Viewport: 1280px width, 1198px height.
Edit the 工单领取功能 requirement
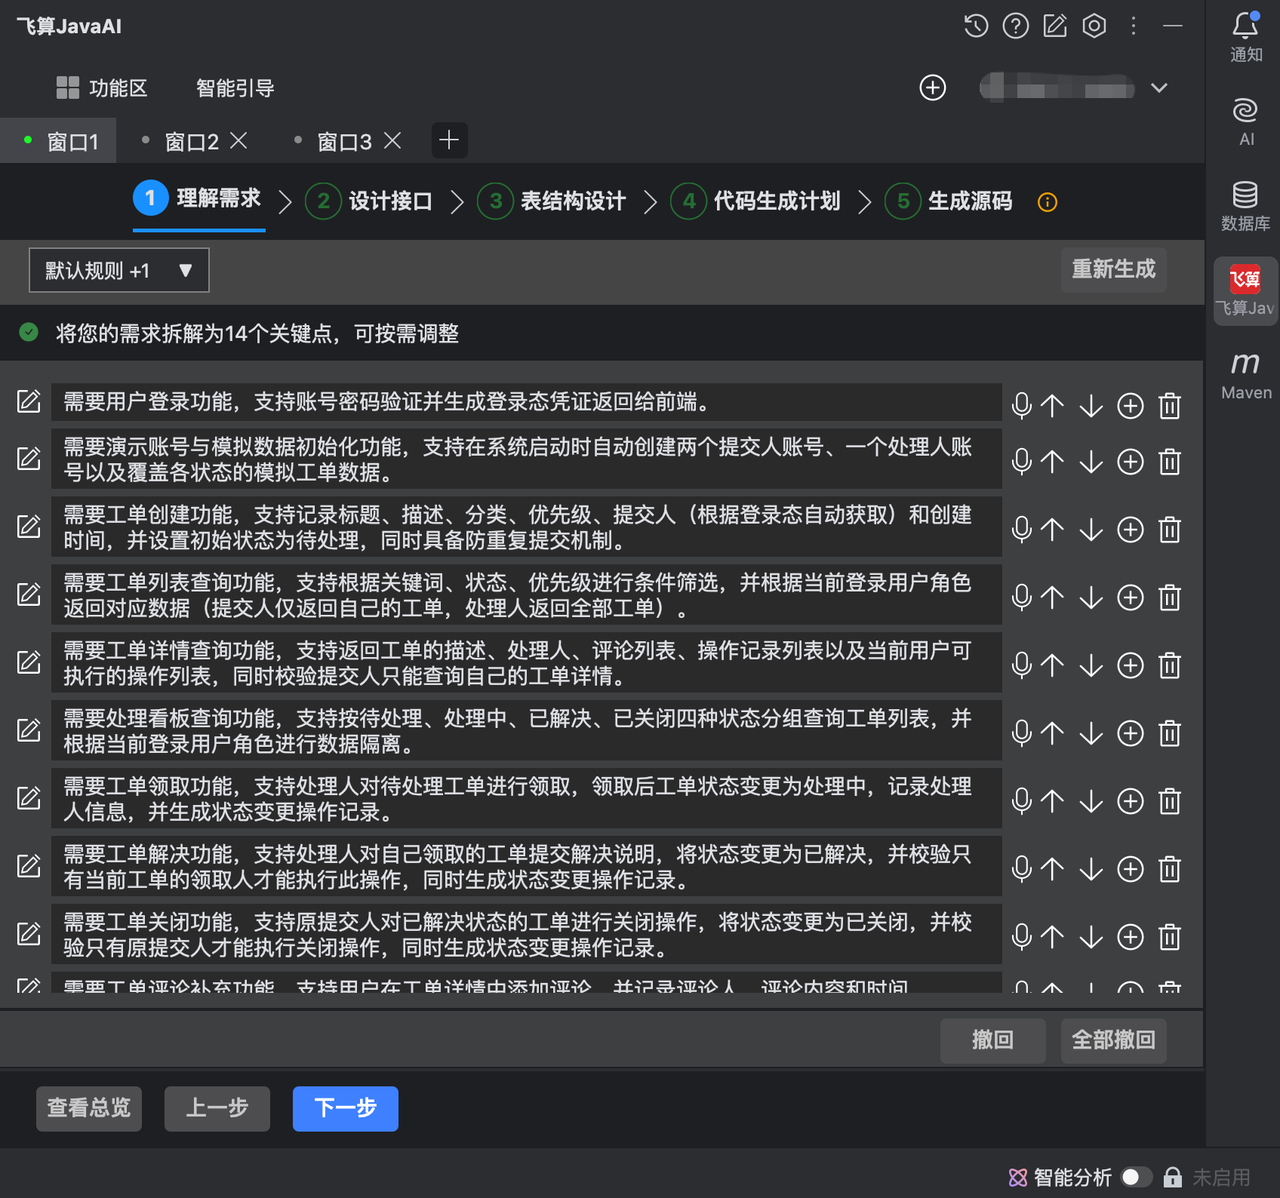[x=29, y=799]
